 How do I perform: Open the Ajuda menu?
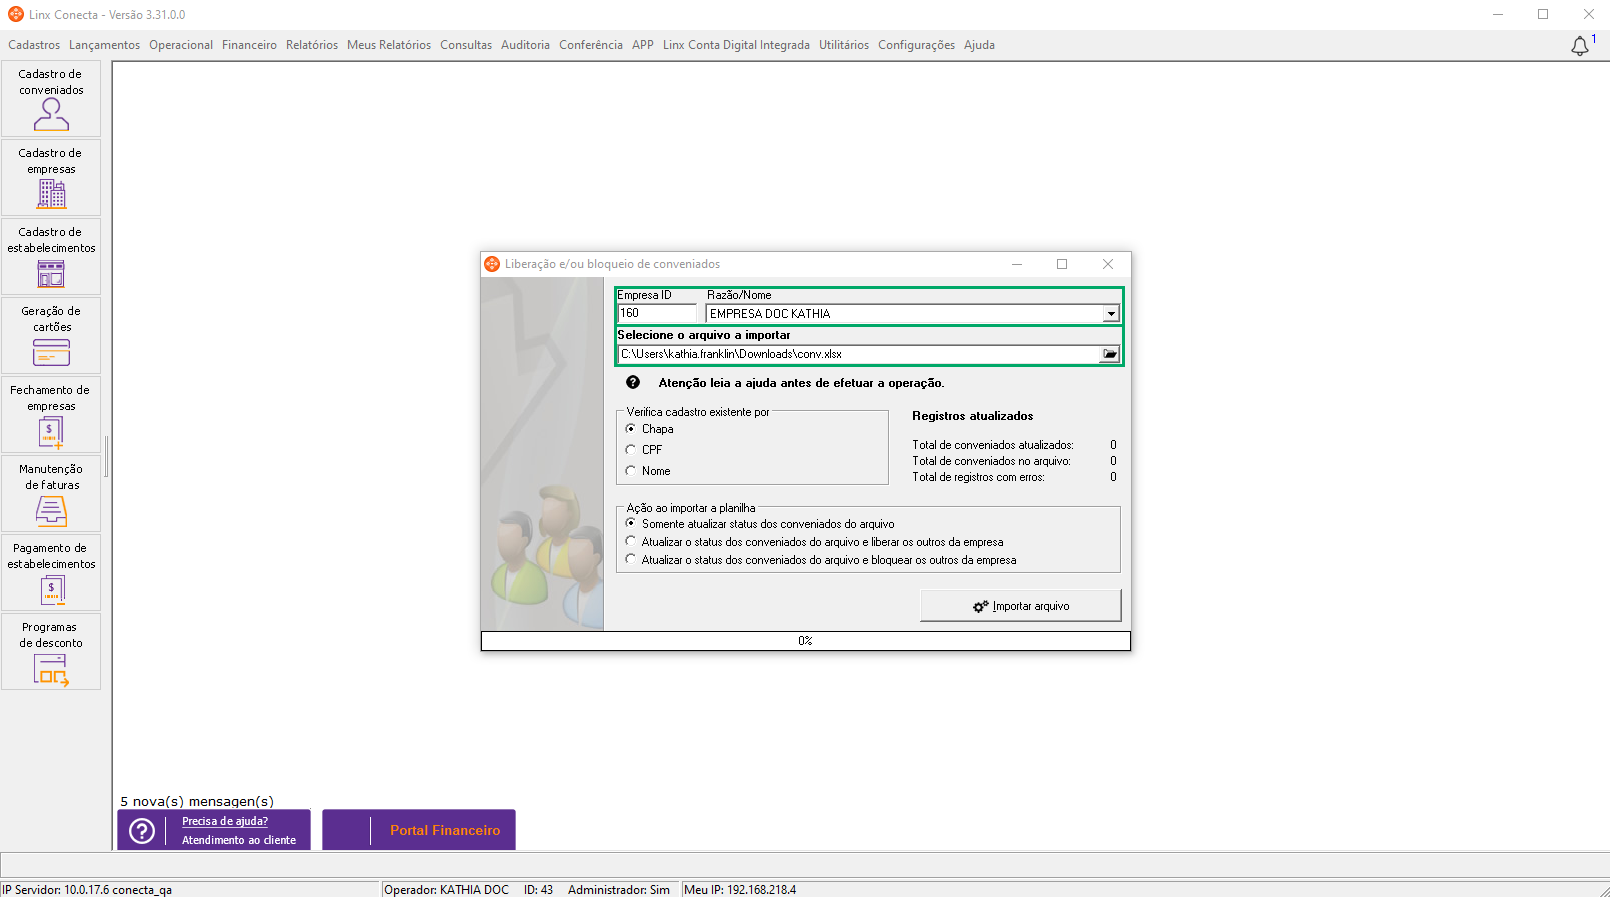pyautogui.click(x=979, y=45)
